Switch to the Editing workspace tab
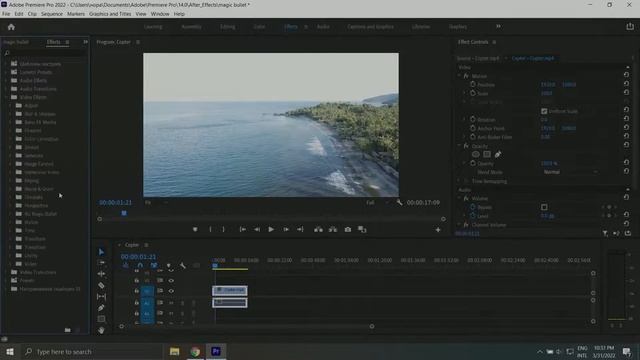The image size is (640, 360). [227, 27]
